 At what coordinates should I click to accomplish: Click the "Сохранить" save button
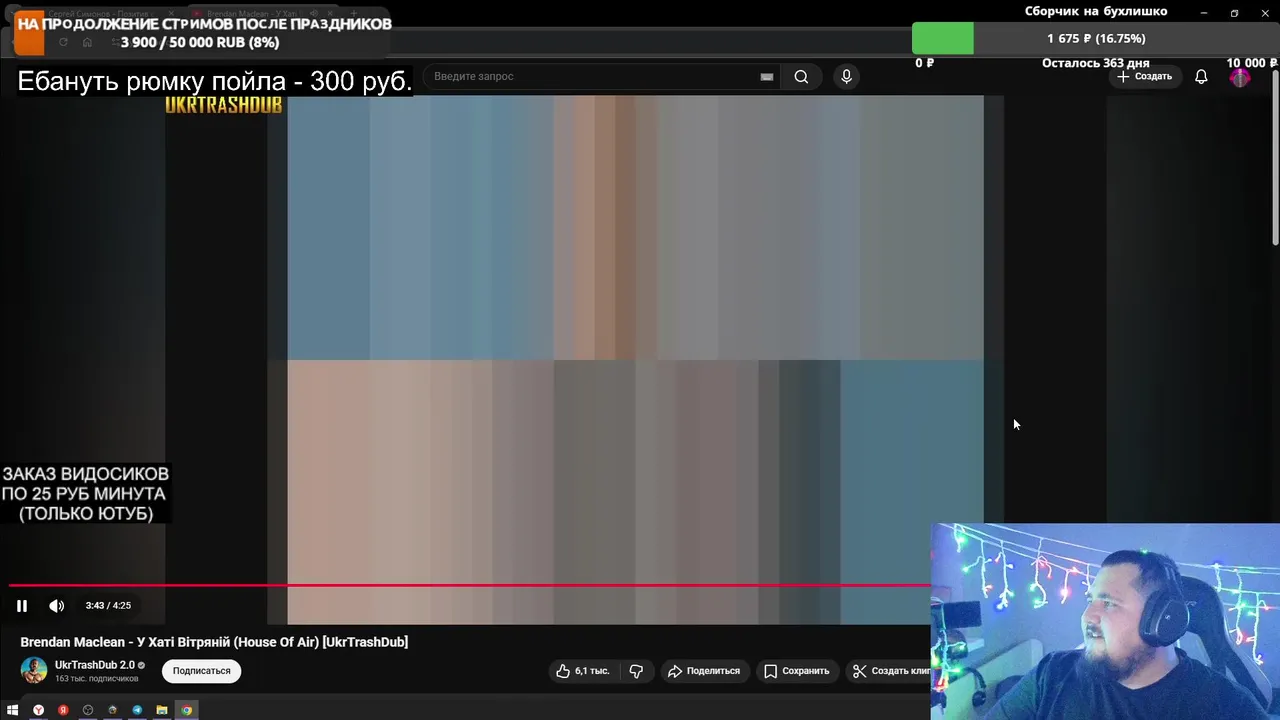point(797,671)
